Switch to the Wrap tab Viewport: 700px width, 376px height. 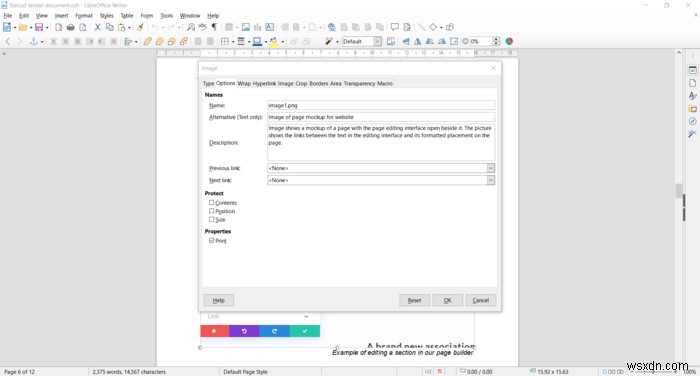click(244, 84)
